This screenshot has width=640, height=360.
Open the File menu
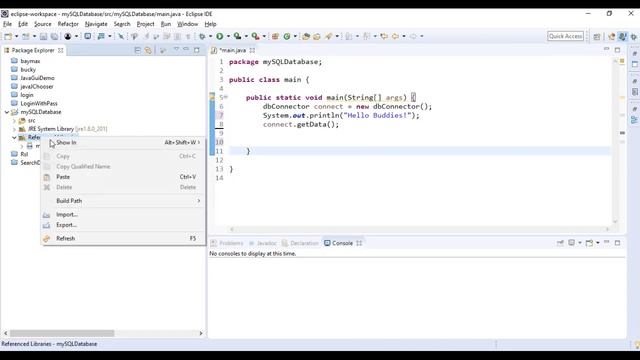click(7, 24)
